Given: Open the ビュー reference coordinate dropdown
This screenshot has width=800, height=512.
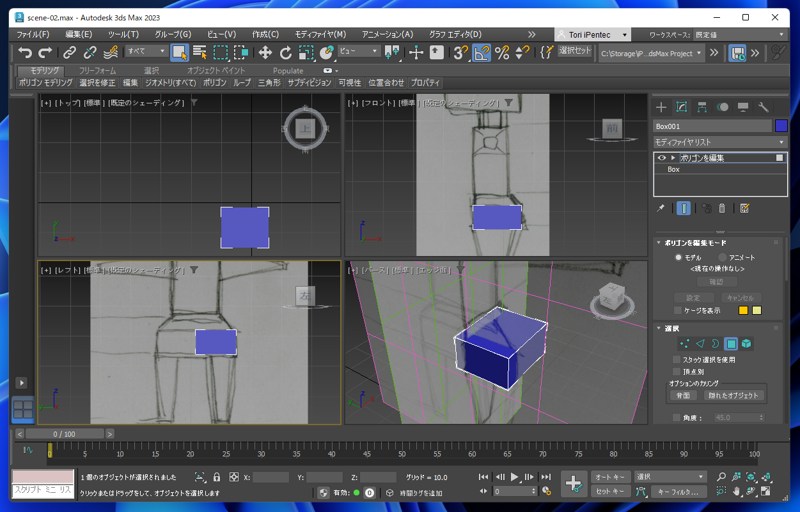Looking at the screenshot, I should pos(359,51).
